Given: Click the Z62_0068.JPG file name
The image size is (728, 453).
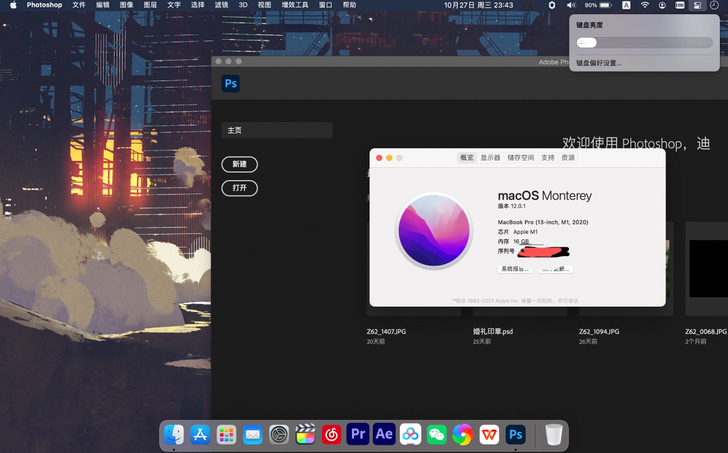Looking at the screenshot, I should coord(706,331).
